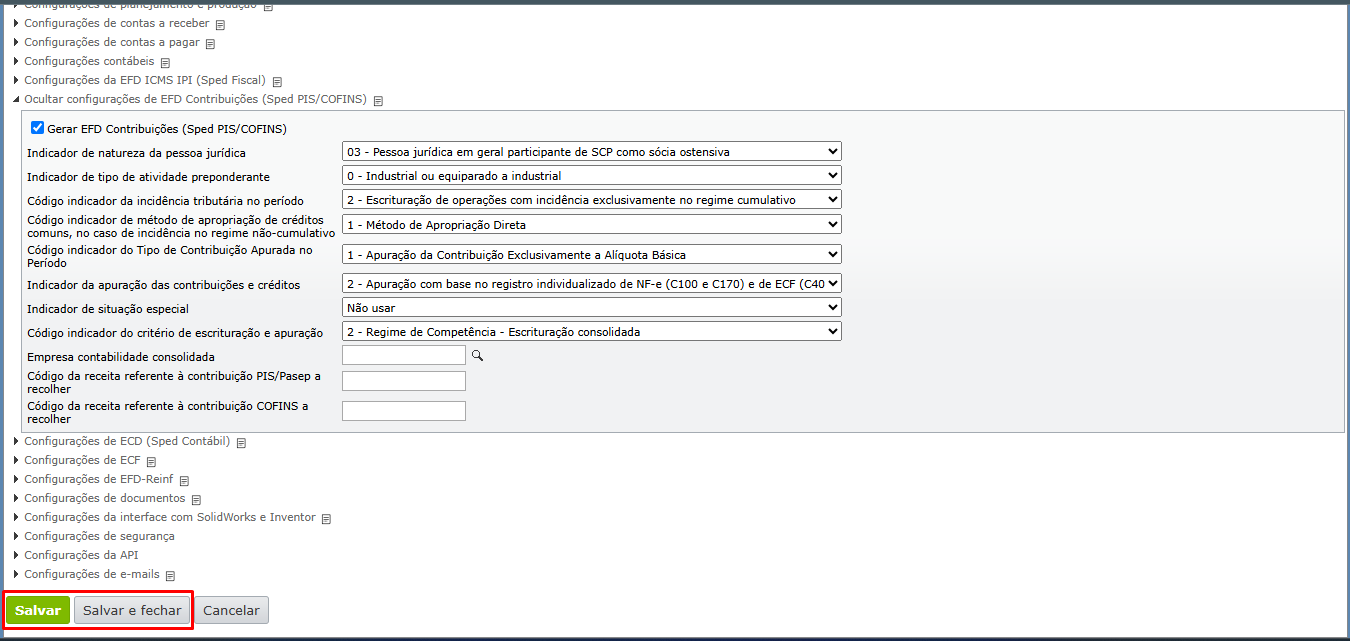The width and height of the screenshot is (1350, 641).
Task: Click the Cancelar button
Action: pyautogui.click(x=231, y=610)
